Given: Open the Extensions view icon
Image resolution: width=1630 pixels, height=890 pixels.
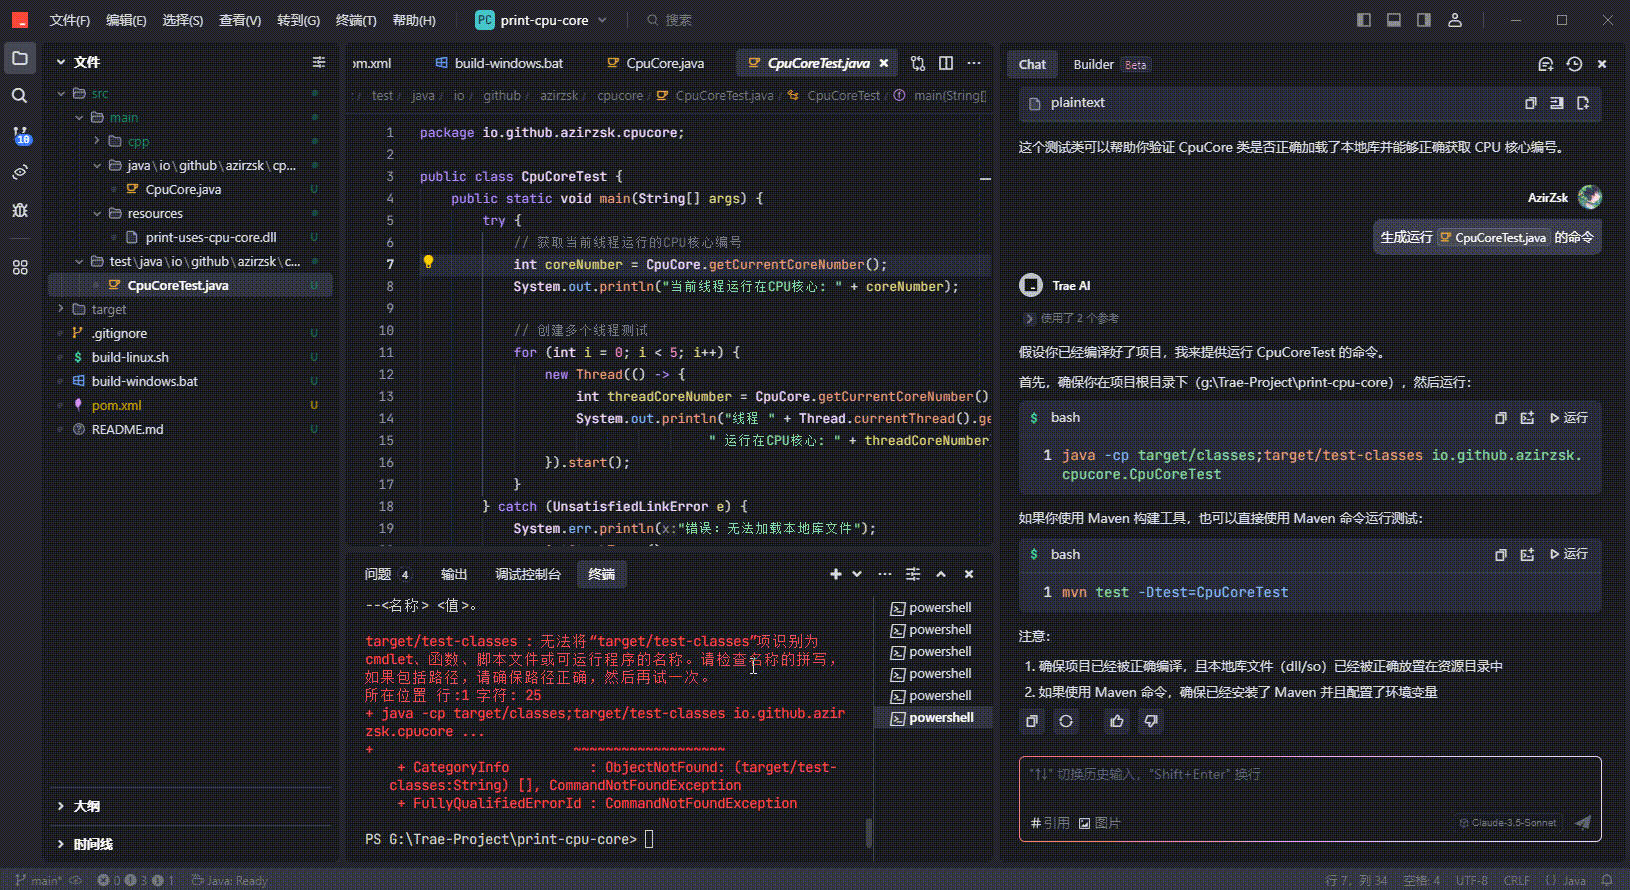Looking at the screenshot, I should click(20, 267).
